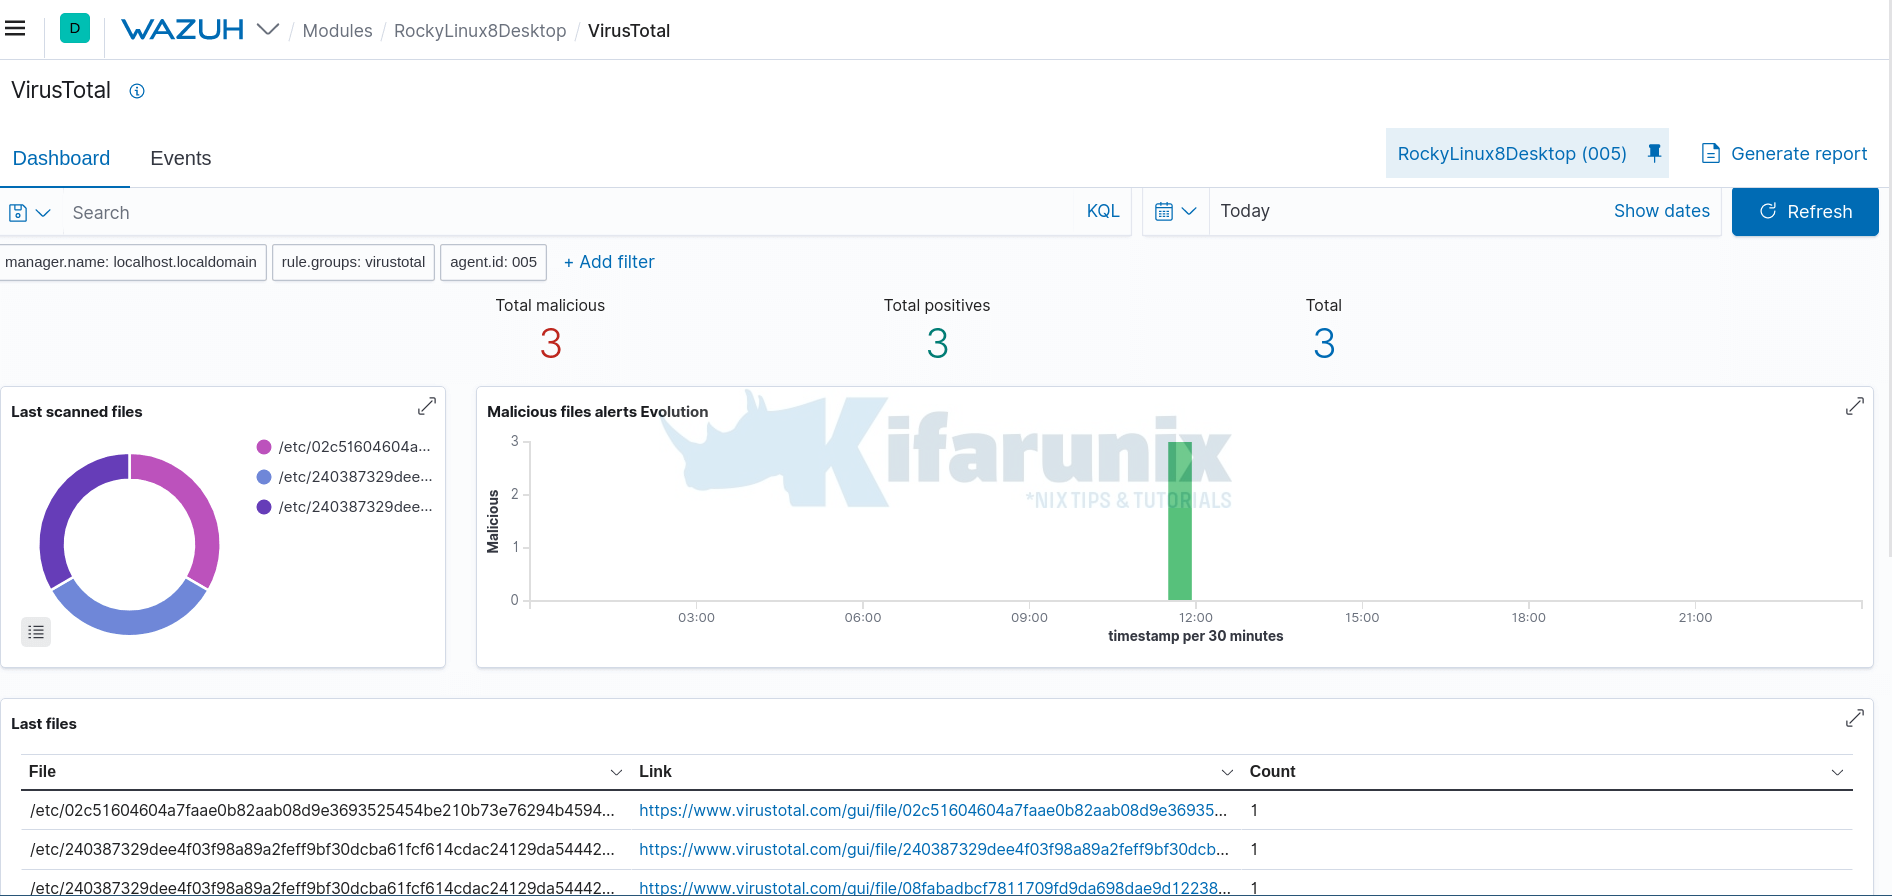Viewport: 1892px width, 896px height.
Task: Click Total malicious value 3
Action: pyautogui.click(x=551, y=344)
